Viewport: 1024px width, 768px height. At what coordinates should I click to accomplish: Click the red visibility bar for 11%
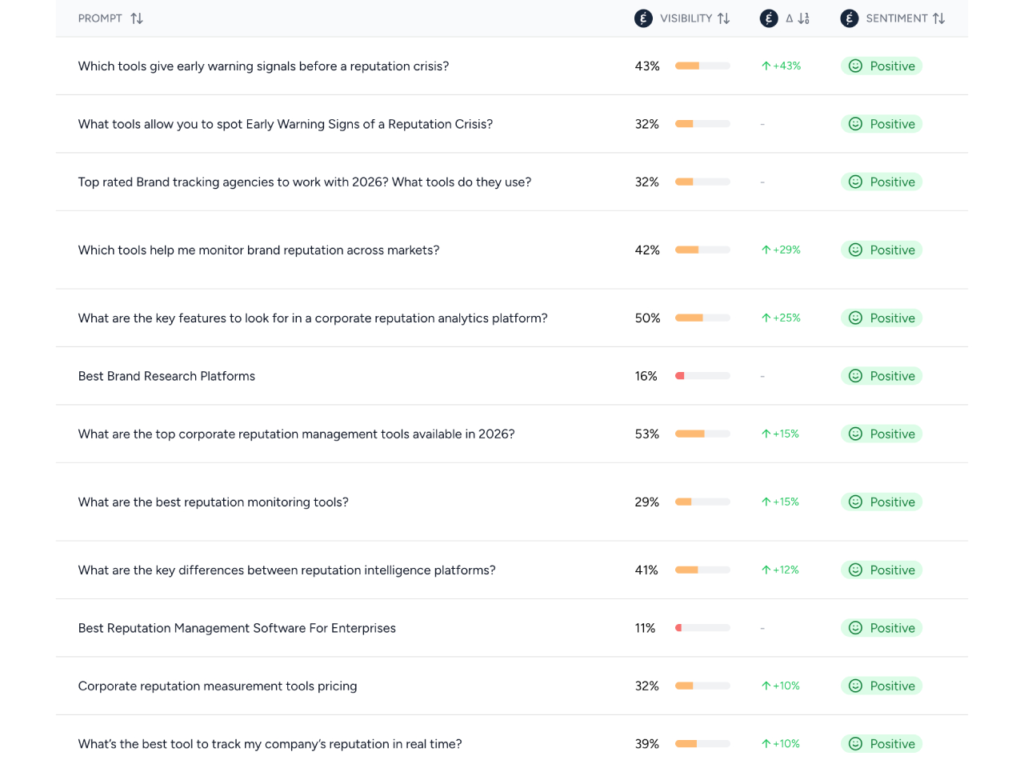702,628
